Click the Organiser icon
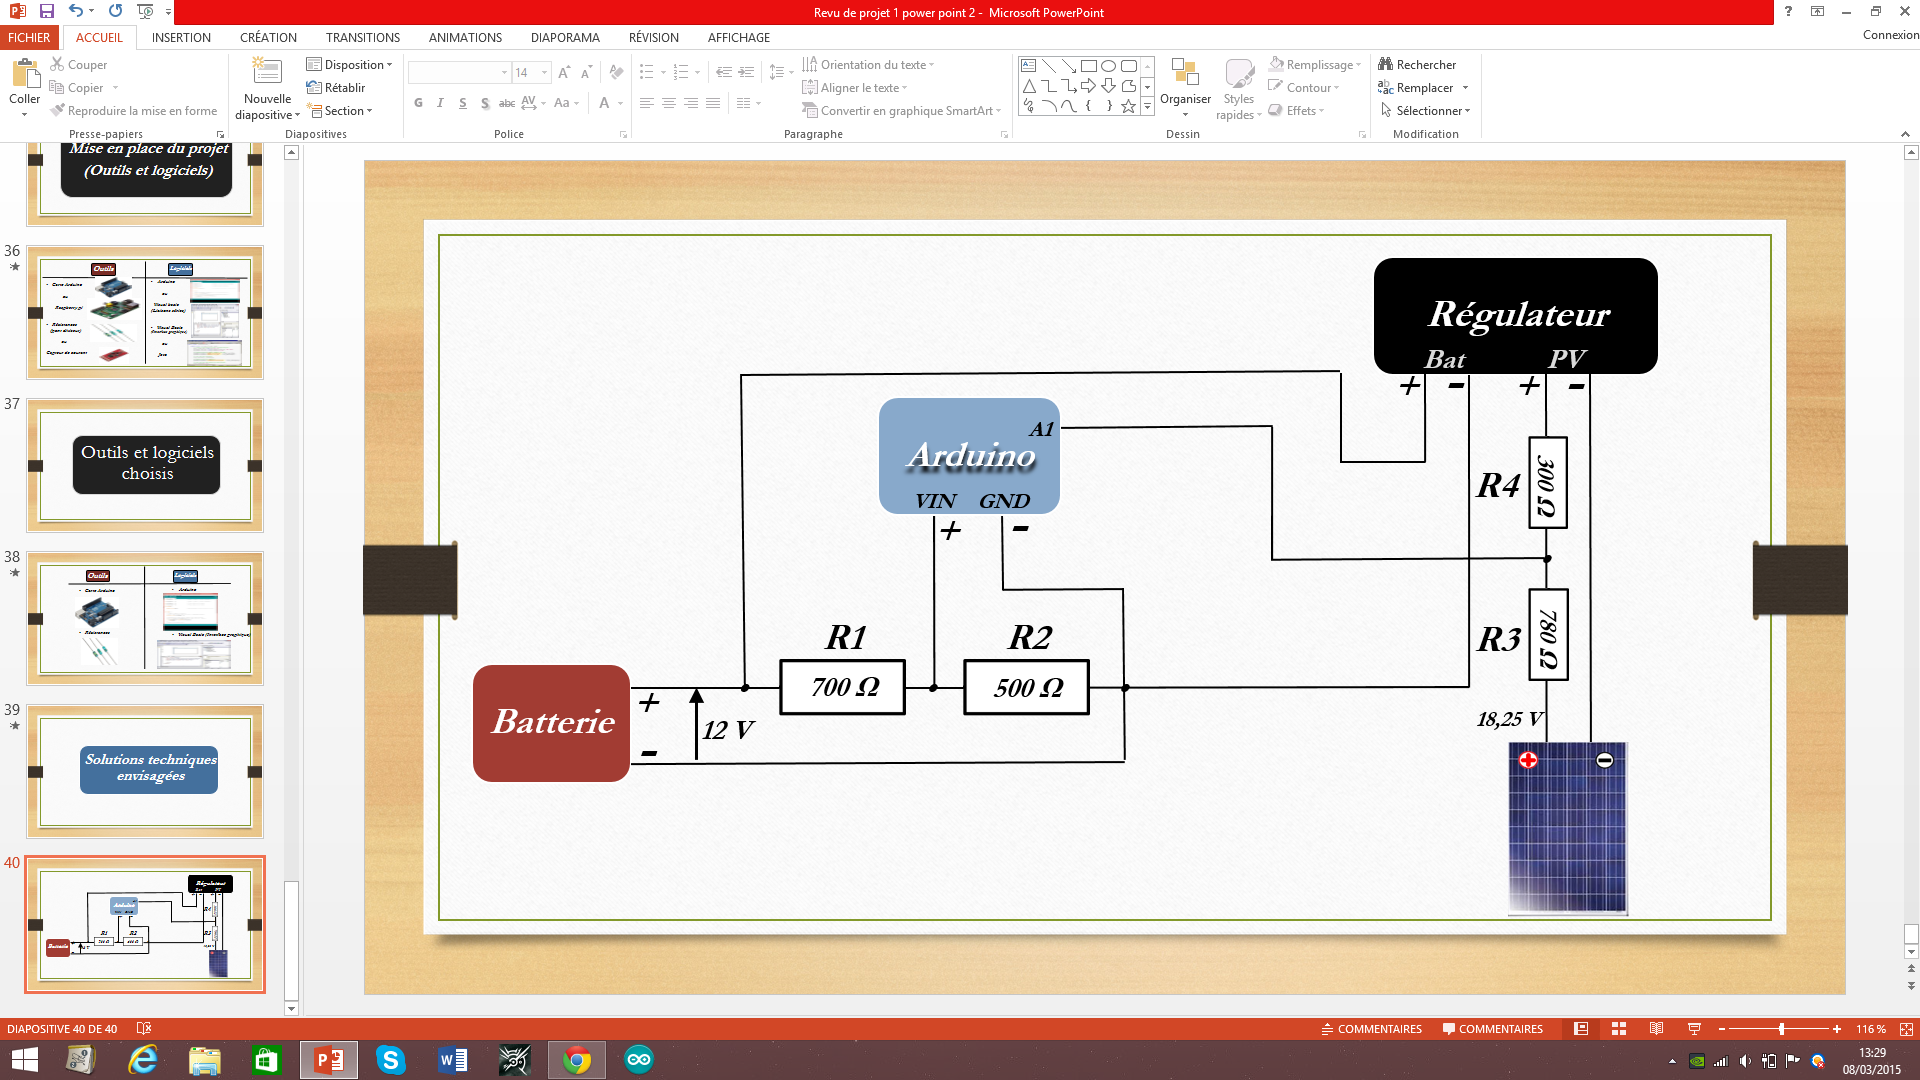This screenshot has width=1920, height=1080. [1185, 74]
